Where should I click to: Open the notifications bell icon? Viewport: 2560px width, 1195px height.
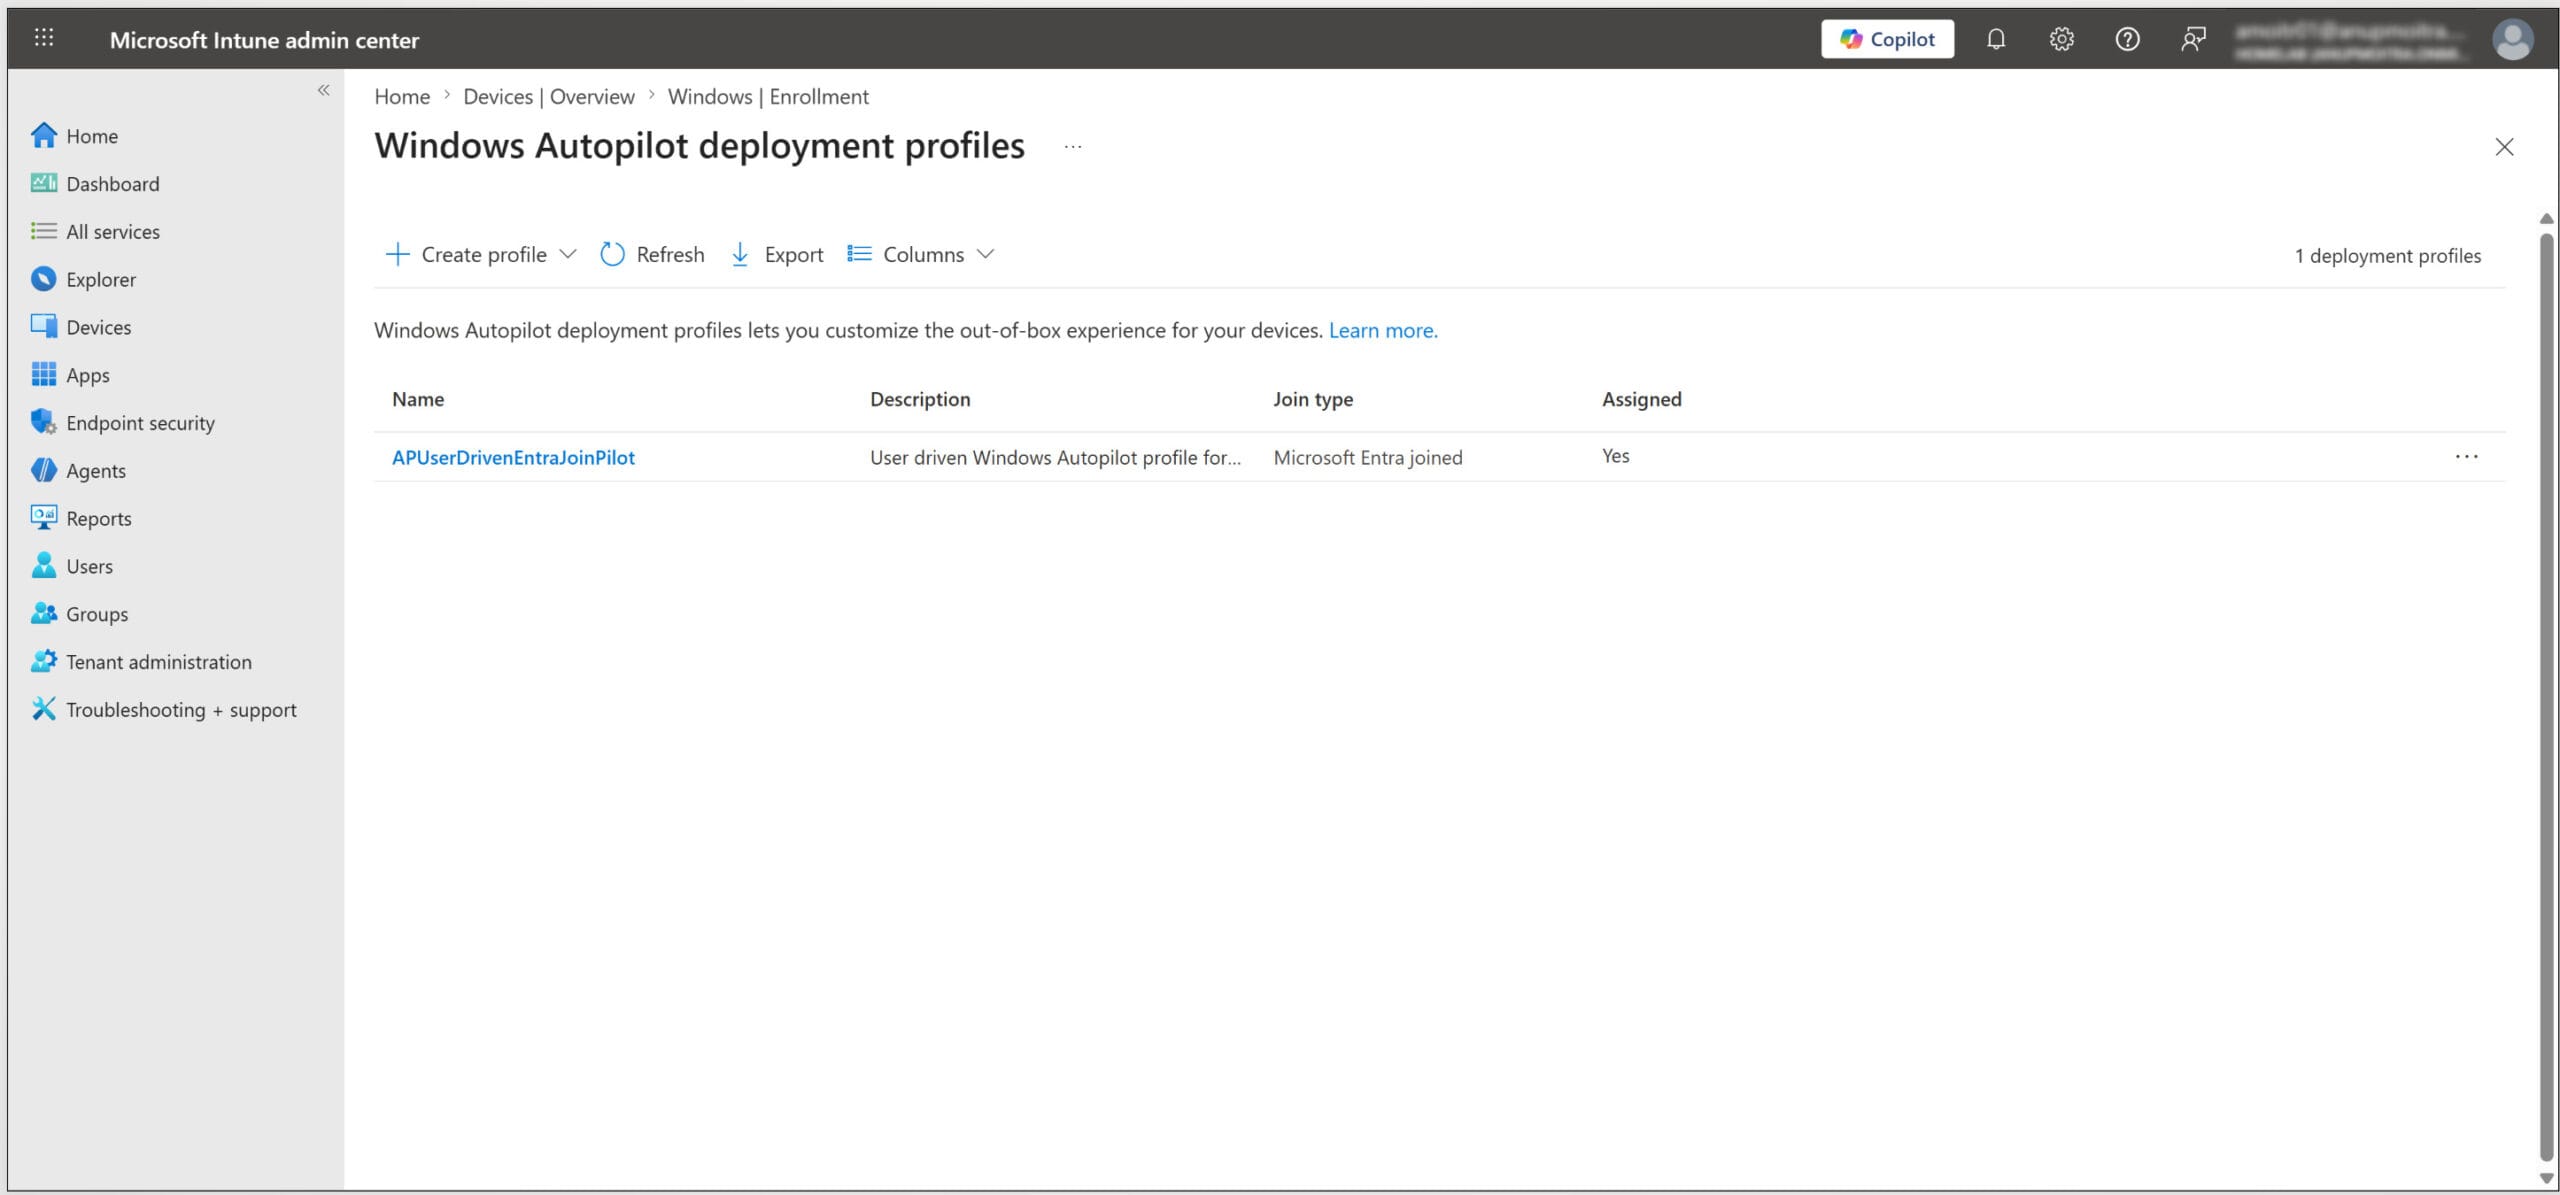[x=1995, y=39]
